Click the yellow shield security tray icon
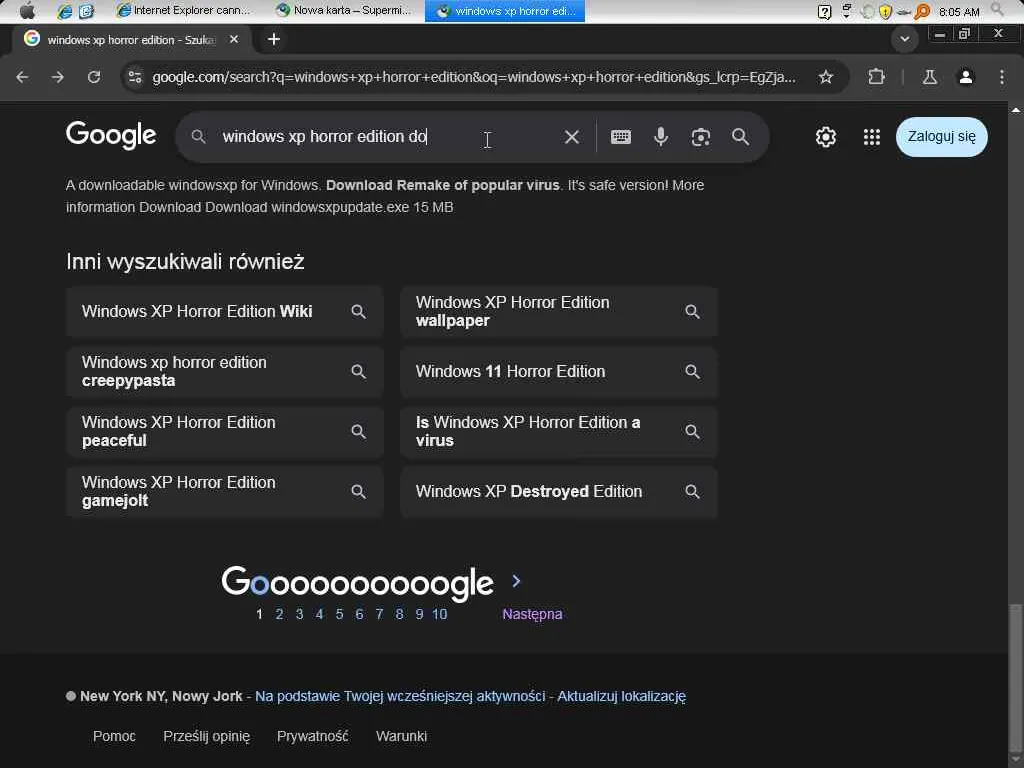This screenshot has height=768, width=1024. tap(886, 11)
